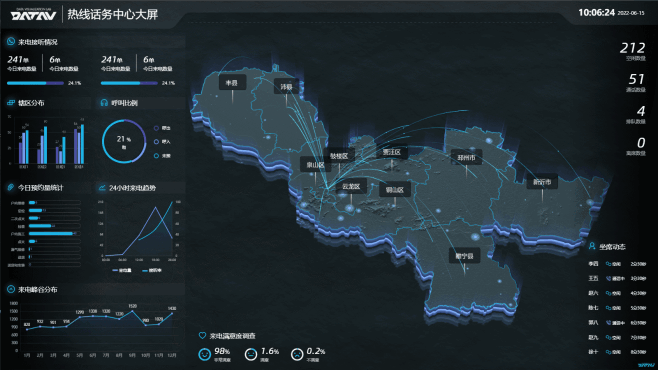Click the trend chart icon beside 24小时来电趋势
Viewport: 658px width, 370px height.
pyautogui.click(x=102, y=188)
